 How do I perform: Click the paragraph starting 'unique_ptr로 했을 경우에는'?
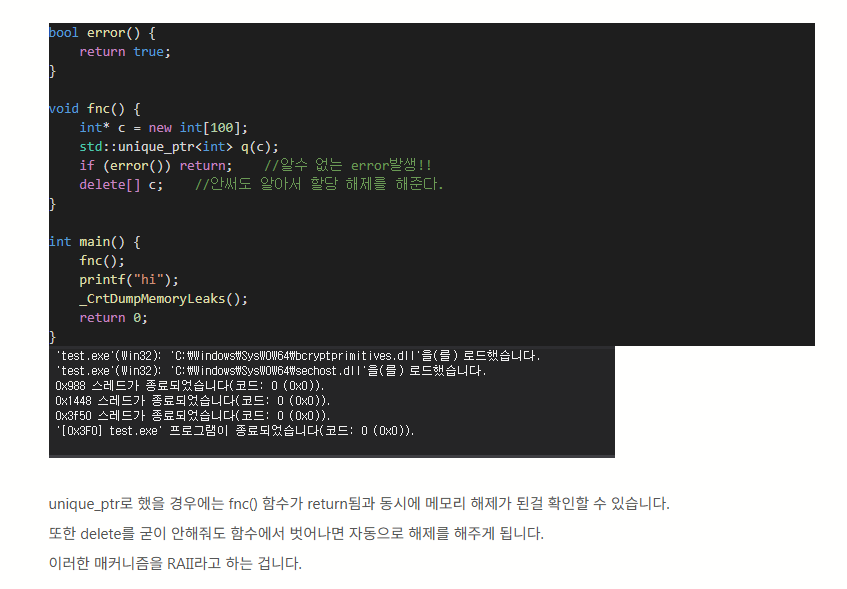tap(359, 504)
